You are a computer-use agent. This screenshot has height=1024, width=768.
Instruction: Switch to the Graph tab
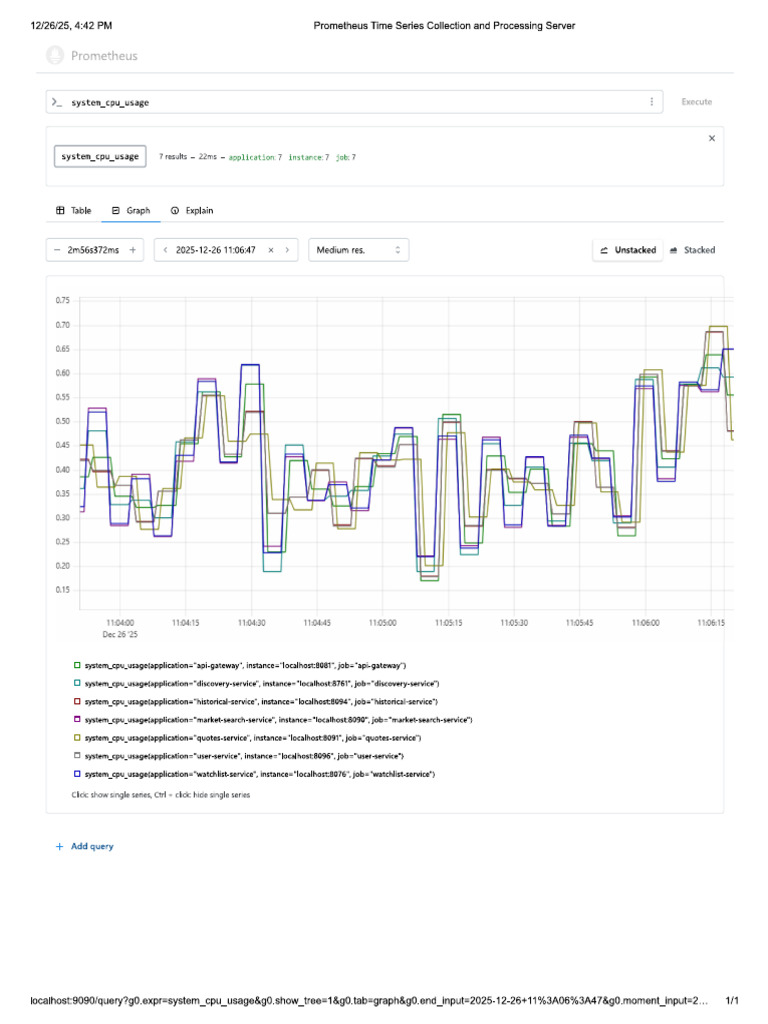click(131, 210)
